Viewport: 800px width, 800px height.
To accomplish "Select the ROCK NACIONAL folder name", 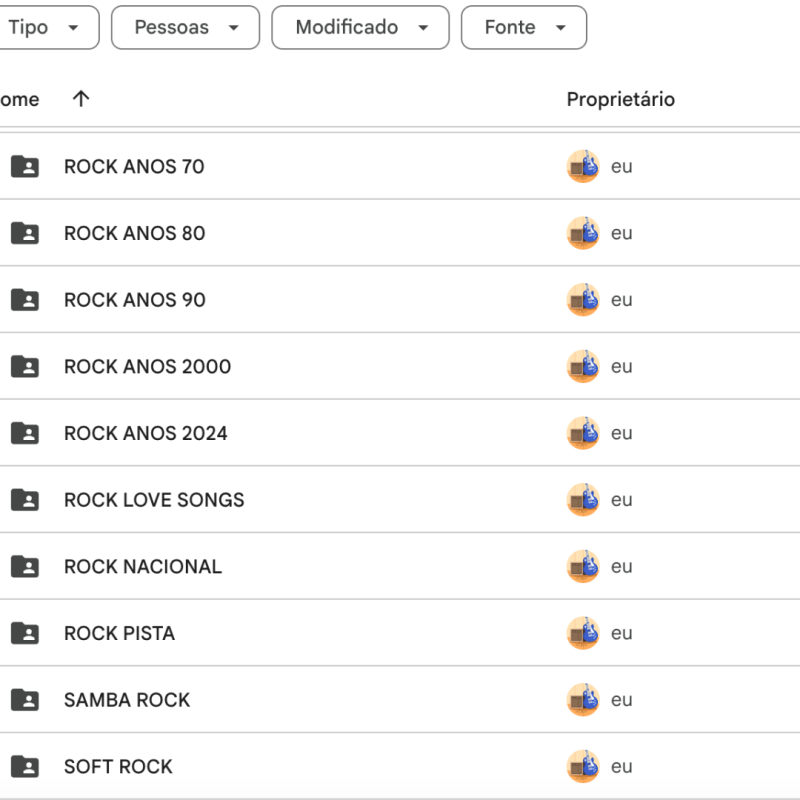I will pyautogui.click(x=143, y=567).
